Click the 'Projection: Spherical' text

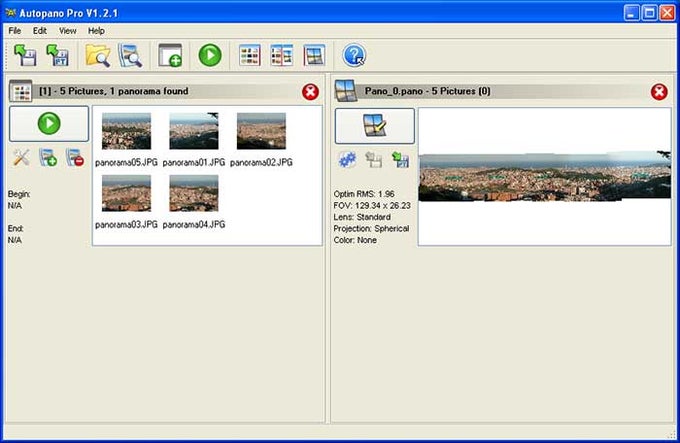371,228
